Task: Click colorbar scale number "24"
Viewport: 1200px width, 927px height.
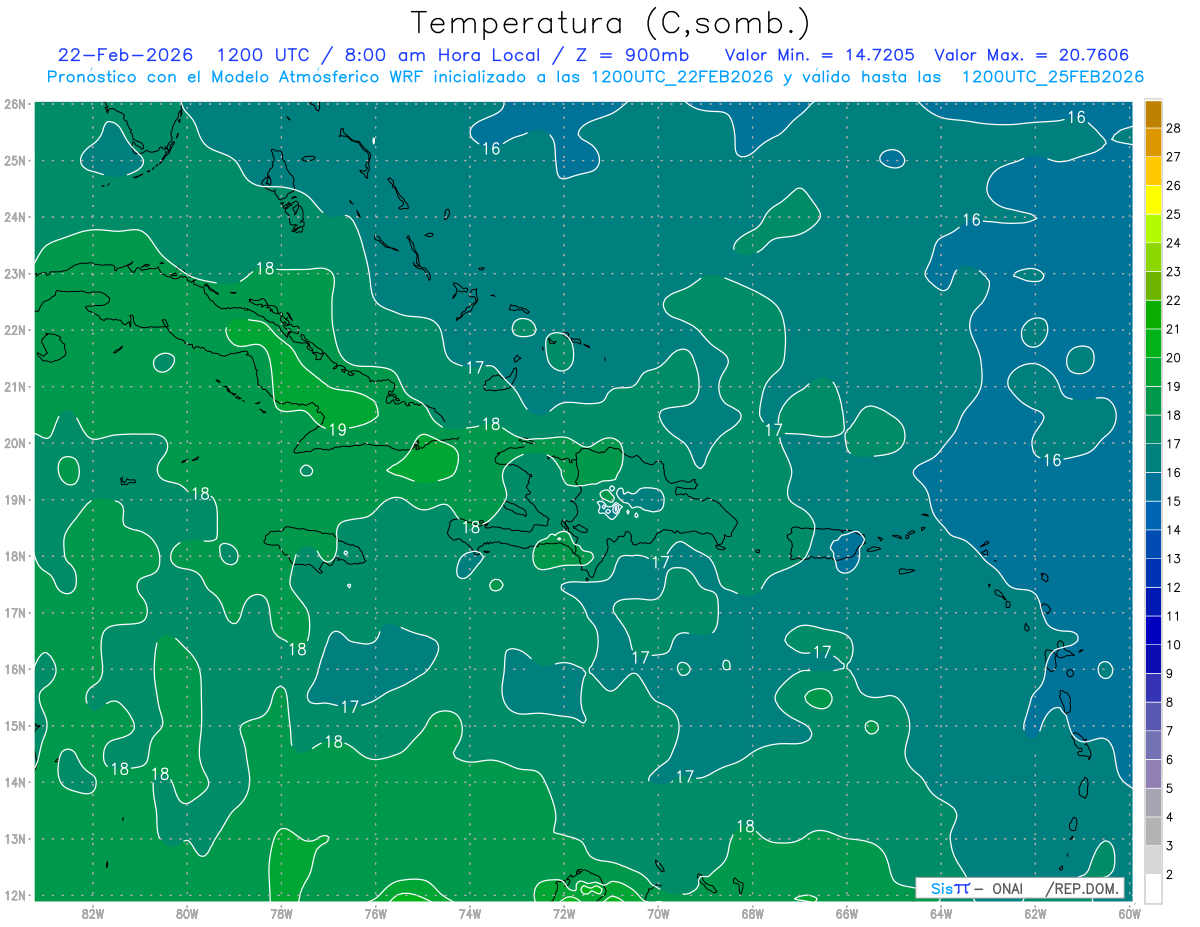Action: tap(1174, 243)
